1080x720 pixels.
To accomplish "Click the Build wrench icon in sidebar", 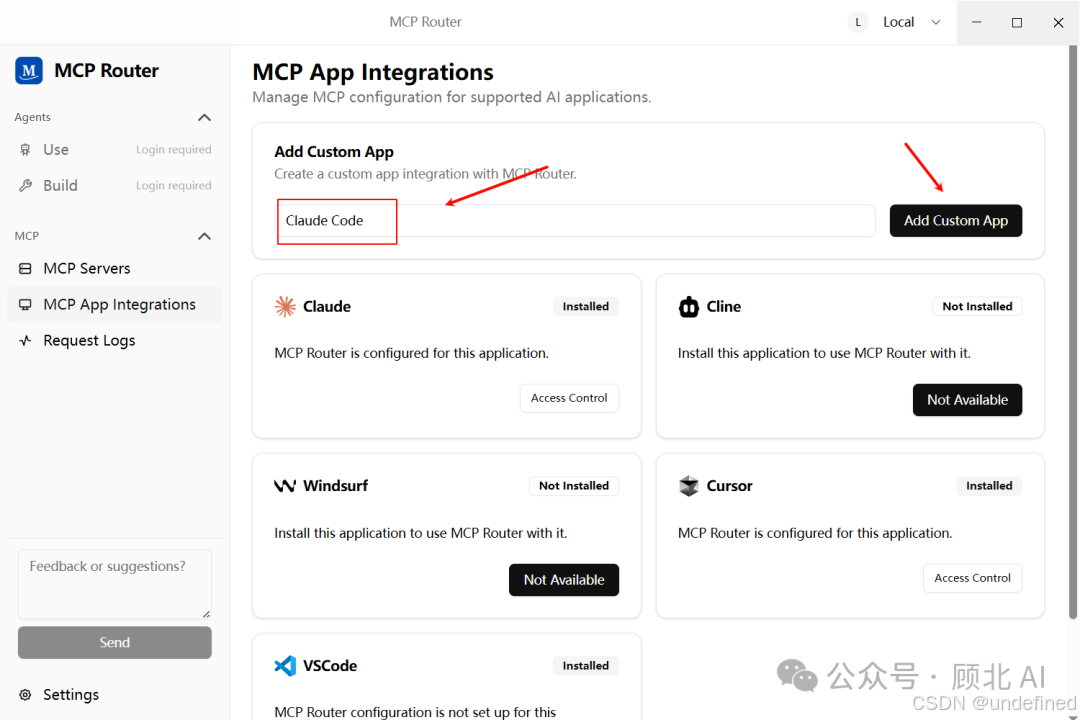I will tap(25, 185).
